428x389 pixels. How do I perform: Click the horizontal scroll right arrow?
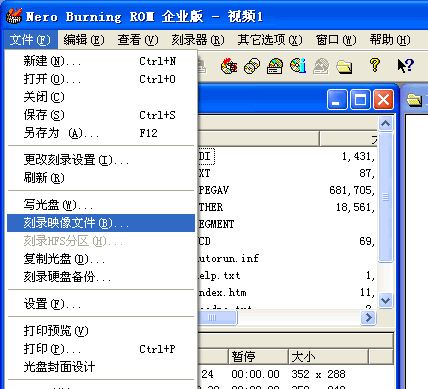tap(368, 317)
